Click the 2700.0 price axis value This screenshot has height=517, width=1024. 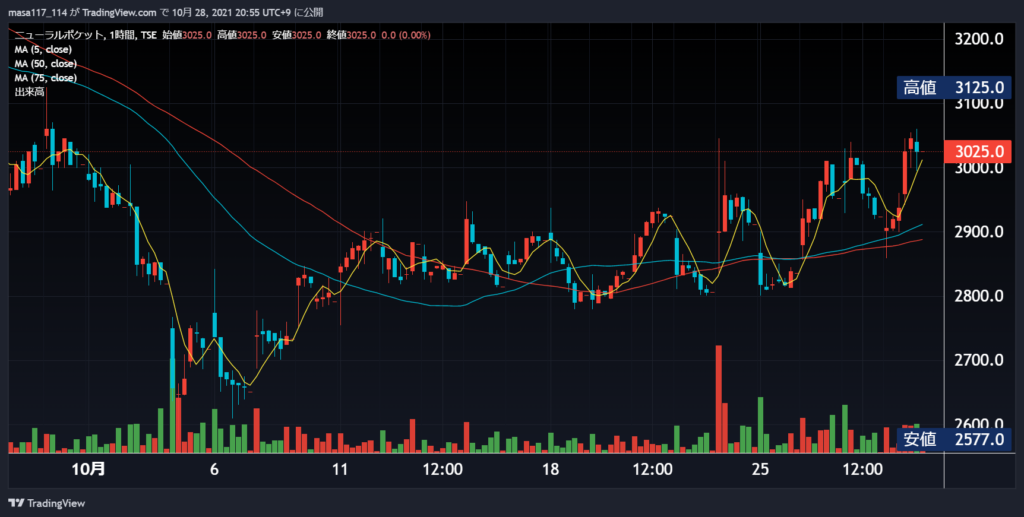979,360
